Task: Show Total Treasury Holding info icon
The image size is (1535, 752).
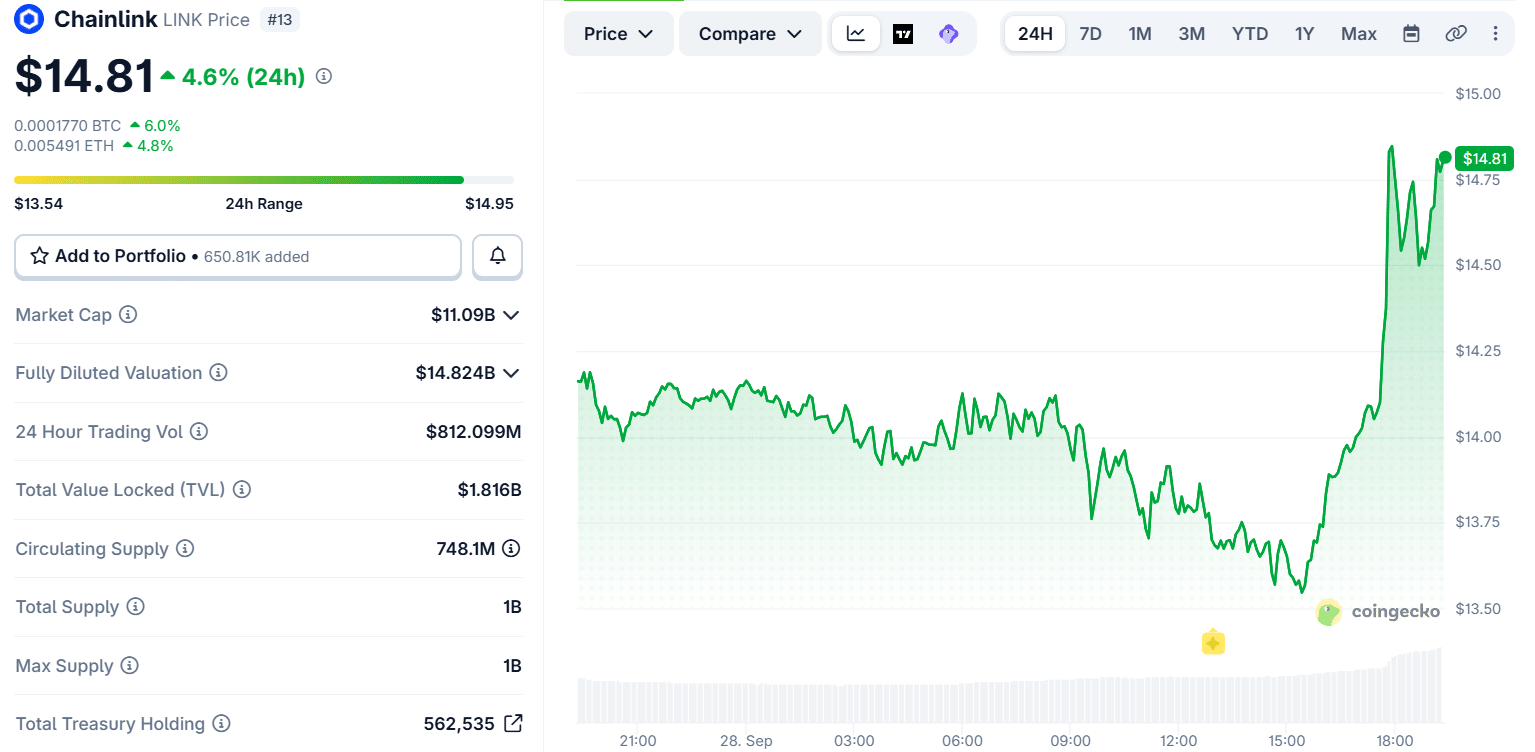Action: click(222, 724)
